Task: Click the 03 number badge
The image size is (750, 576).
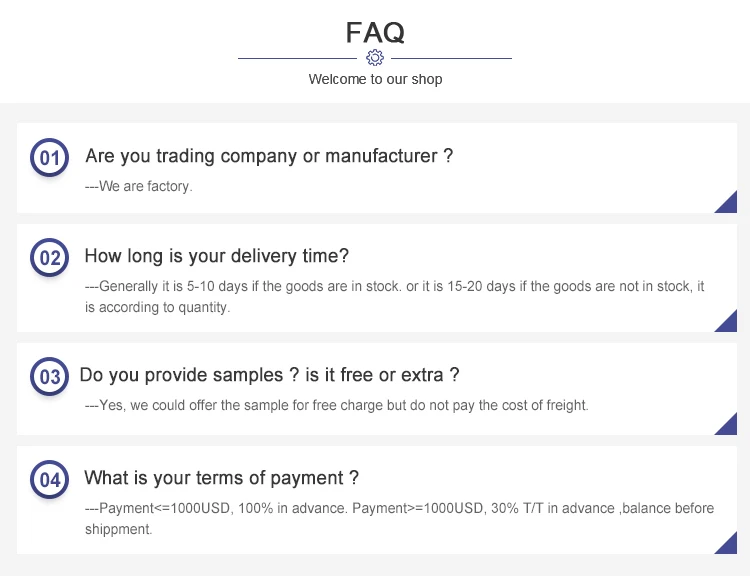Action: (x=49, y=378)
